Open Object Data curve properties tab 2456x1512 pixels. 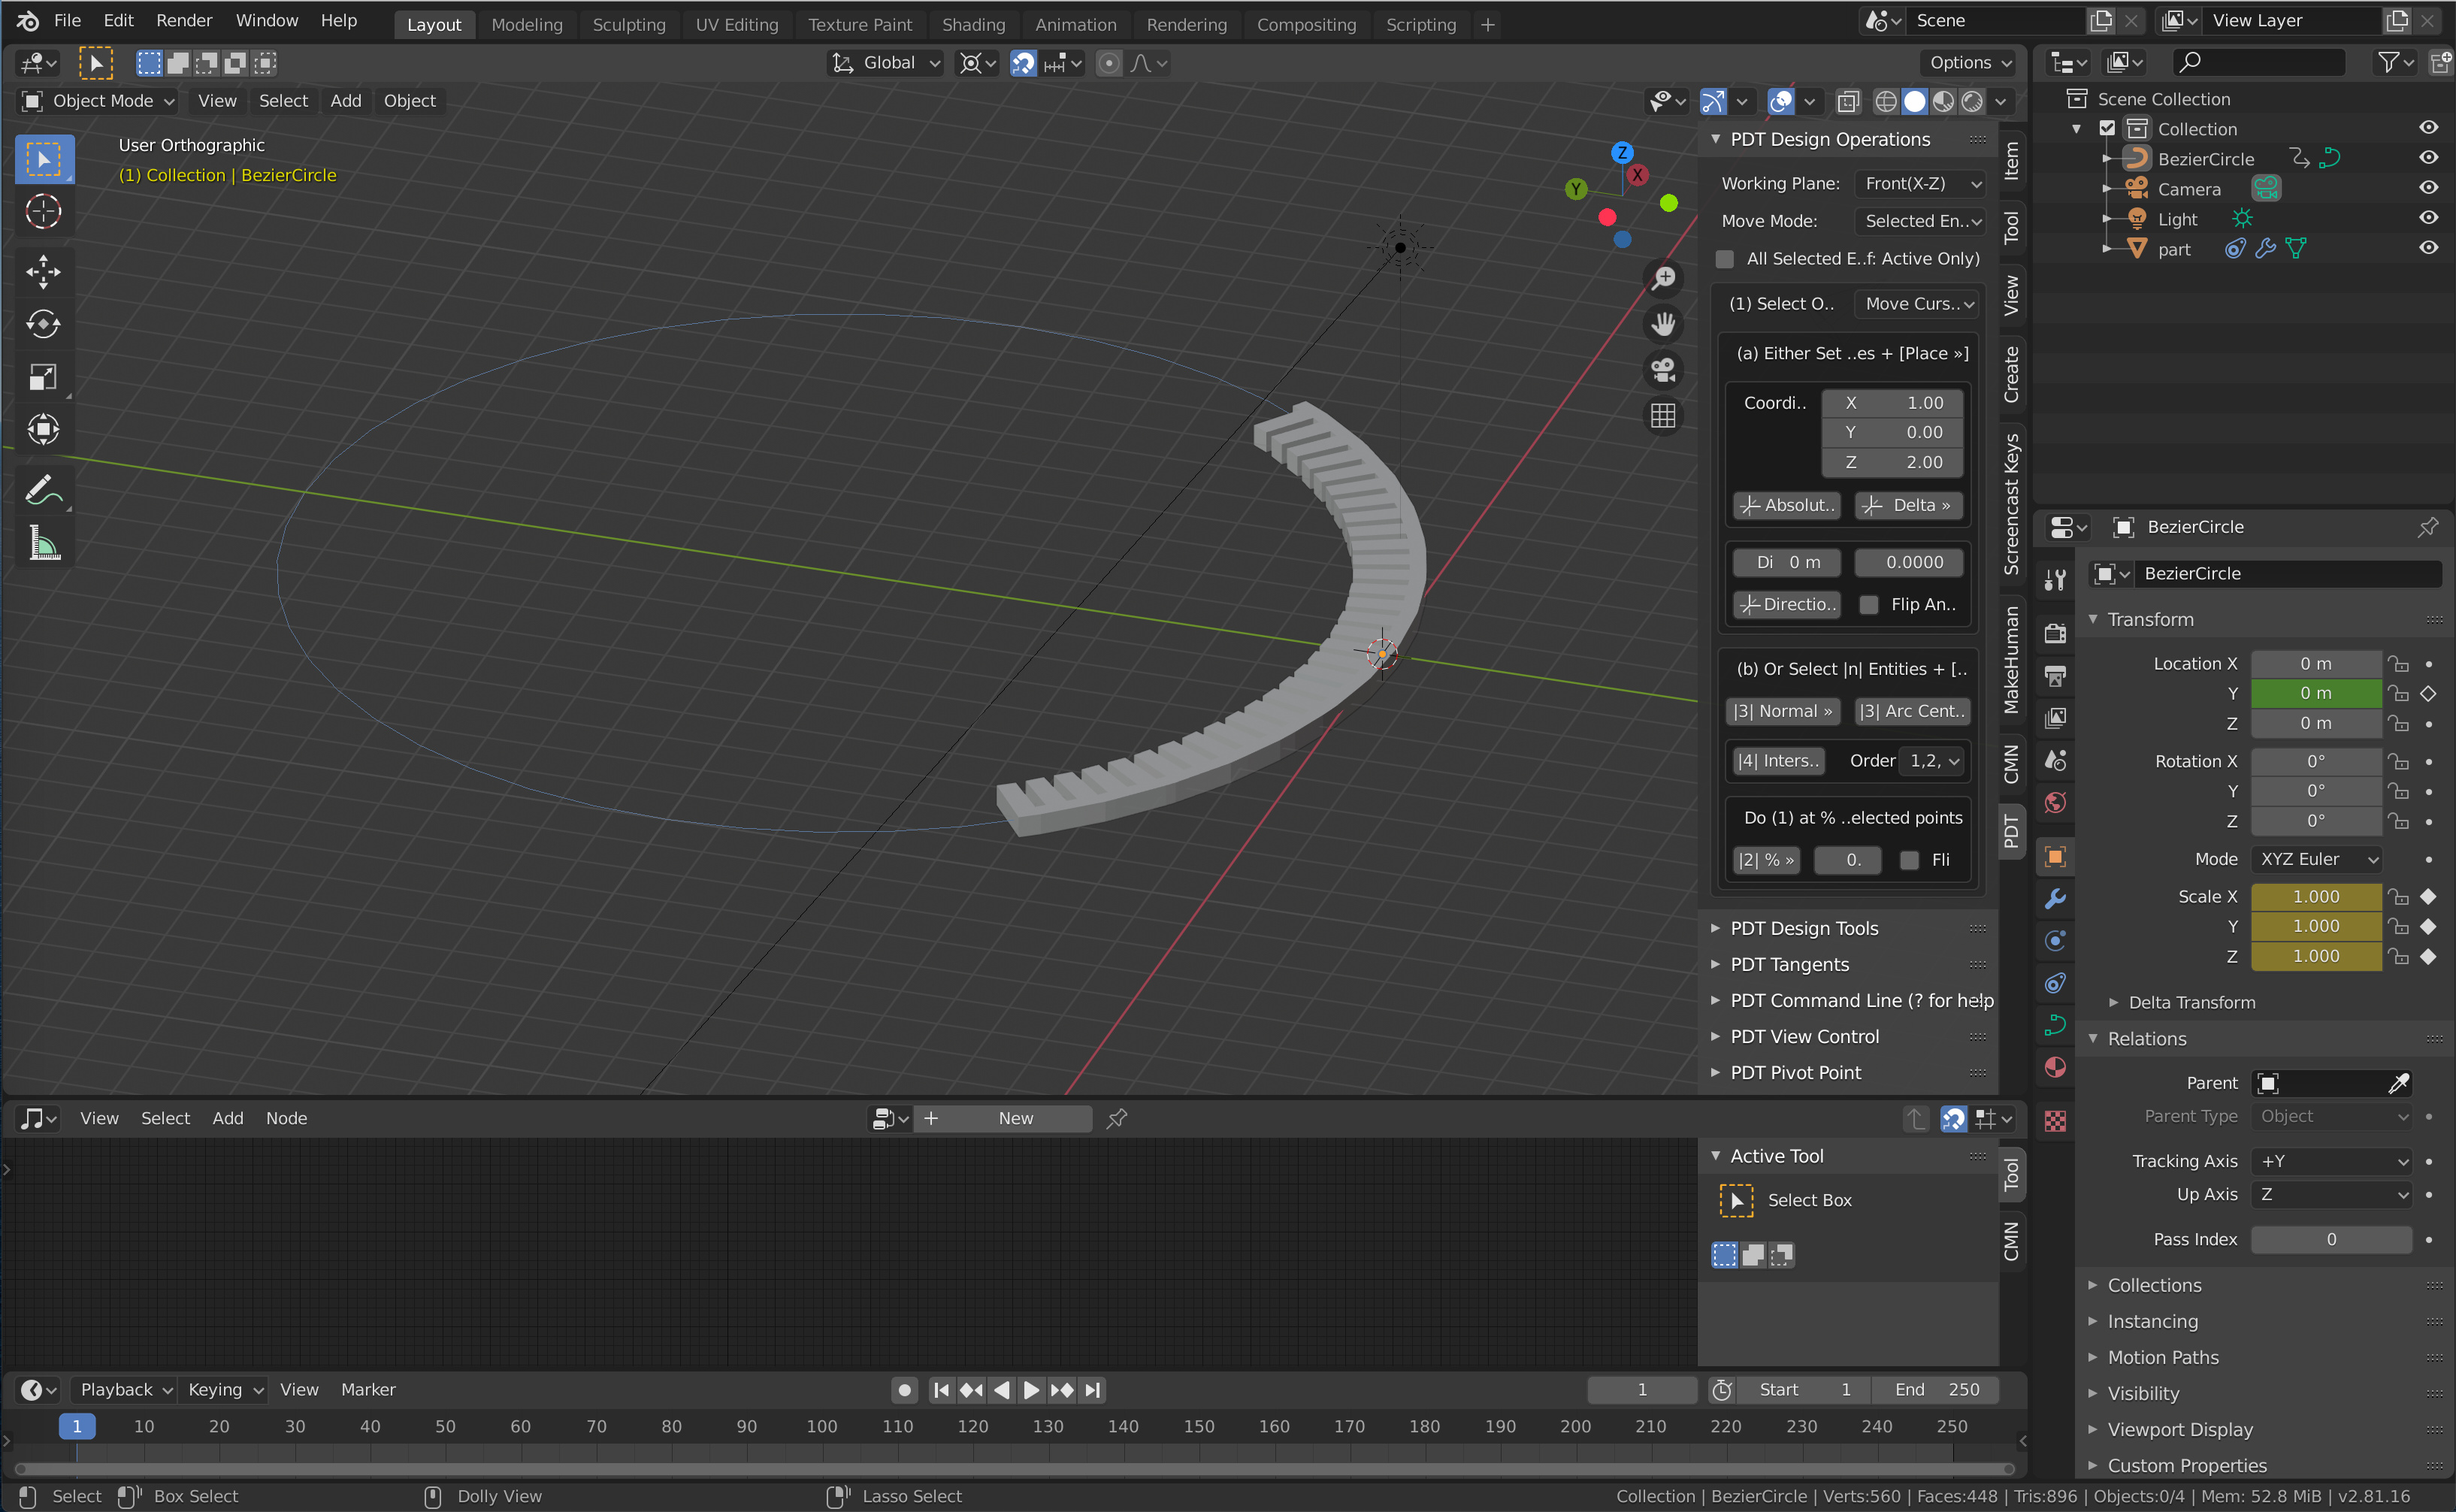[2055, 1025]
